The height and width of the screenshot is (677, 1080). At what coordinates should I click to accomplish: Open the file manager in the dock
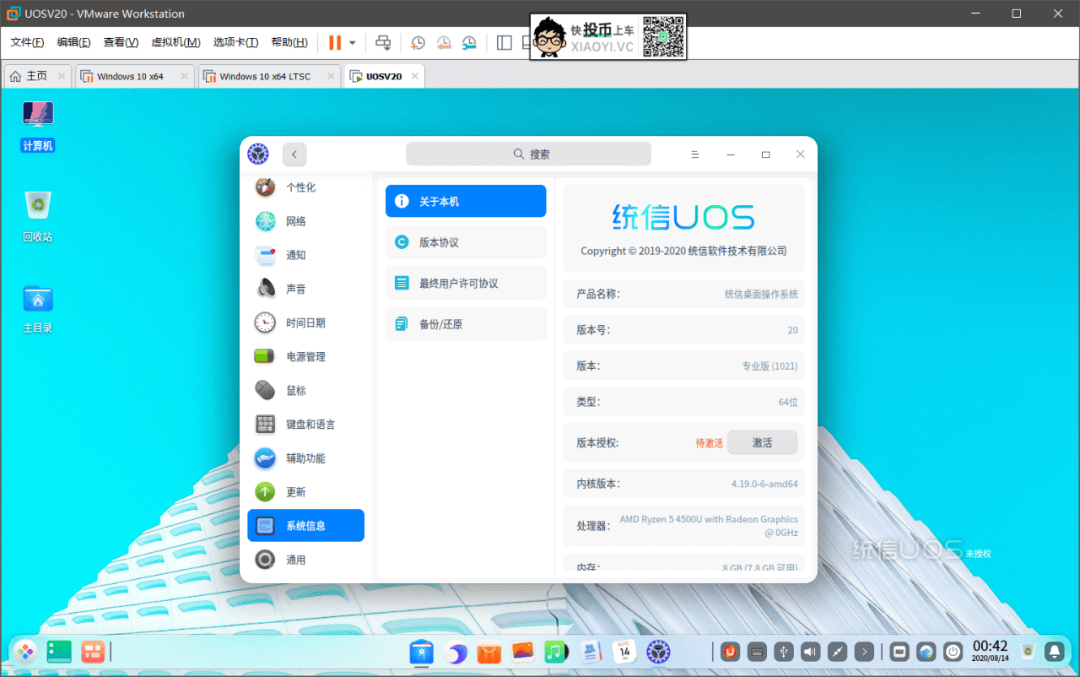[422, 652]
